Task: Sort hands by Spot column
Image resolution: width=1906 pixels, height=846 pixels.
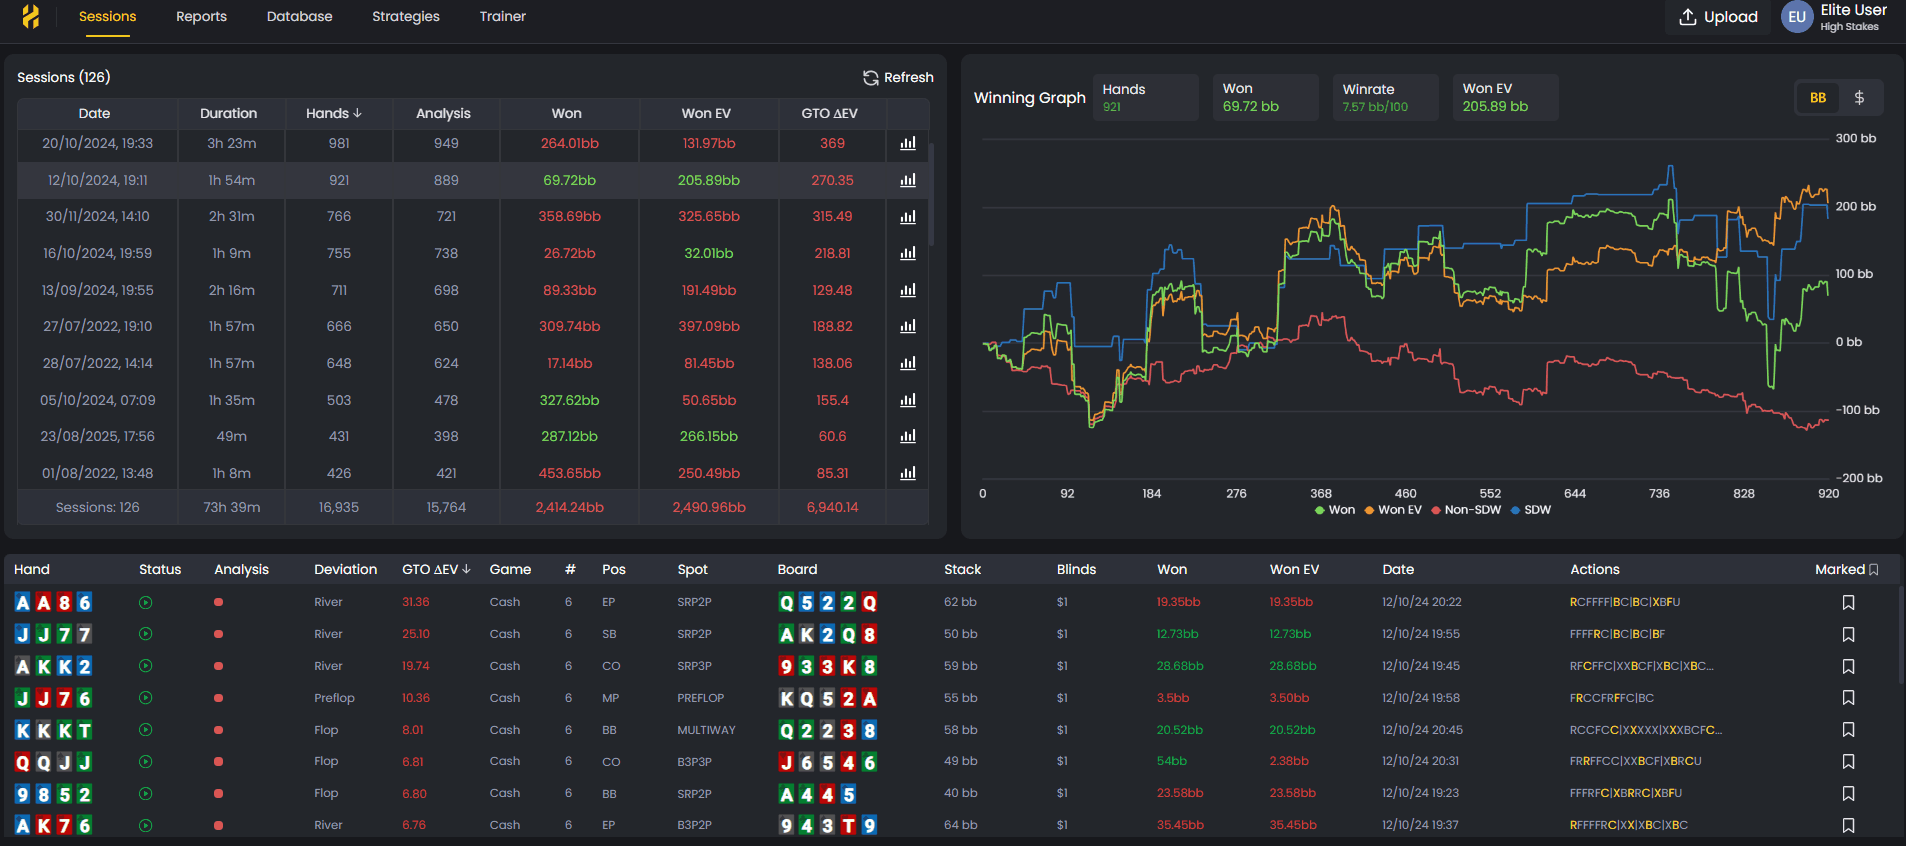Action: (692, 569)
